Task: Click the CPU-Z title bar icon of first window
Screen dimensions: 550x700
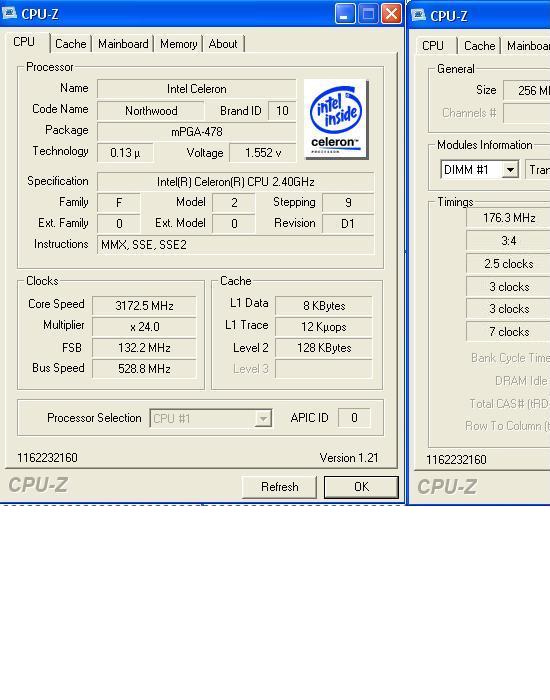Action: pyautogui.click(x=9, y=13)
